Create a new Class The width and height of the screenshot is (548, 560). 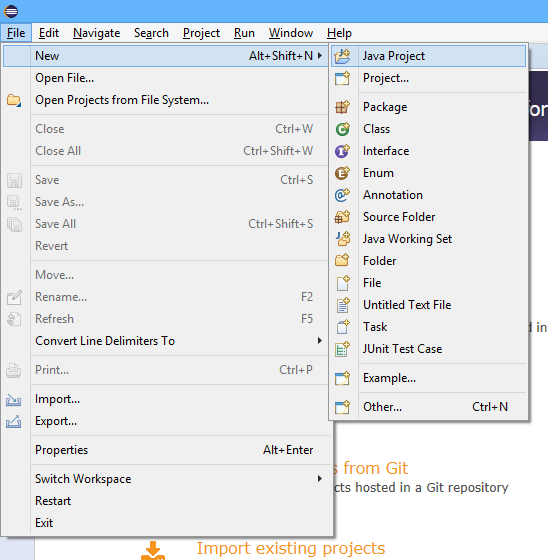pos(428,129)
